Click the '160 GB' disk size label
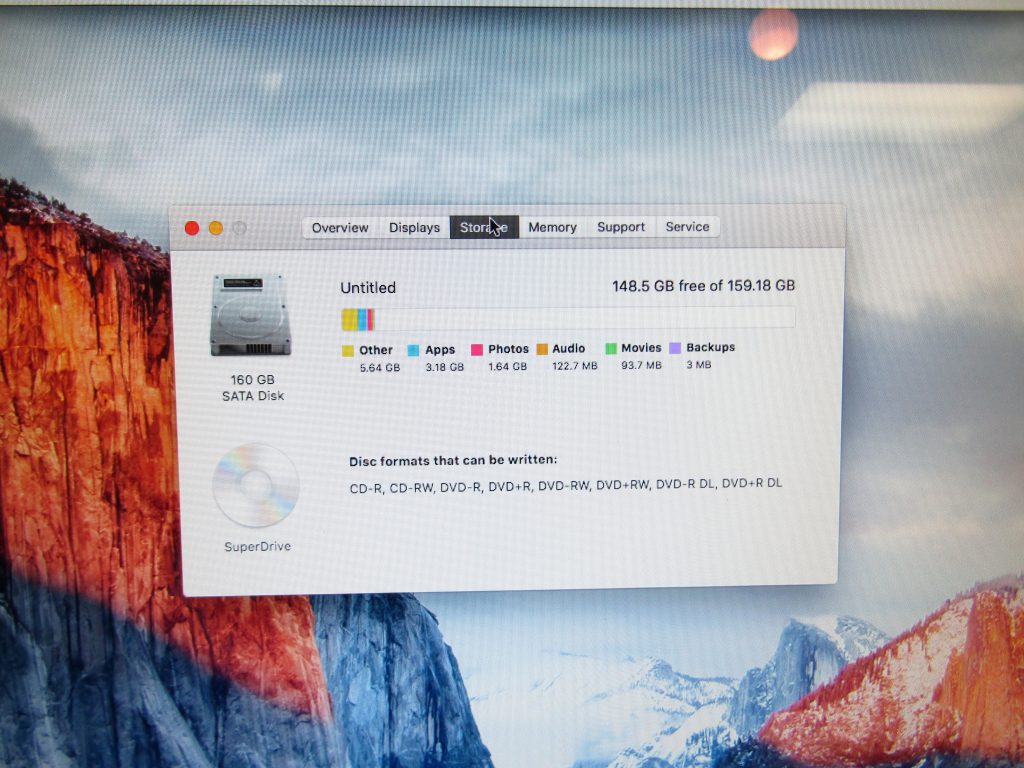Viewport: 1024px width, 768px height. pyautogui.click(x=253, y=379)
